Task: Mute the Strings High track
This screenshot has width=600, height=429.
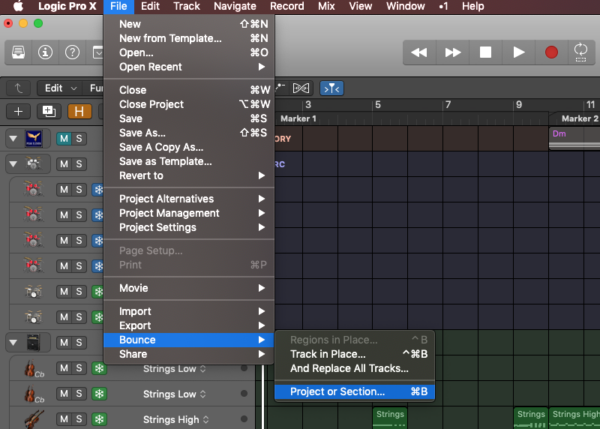Action: click(x=64, y=419)
